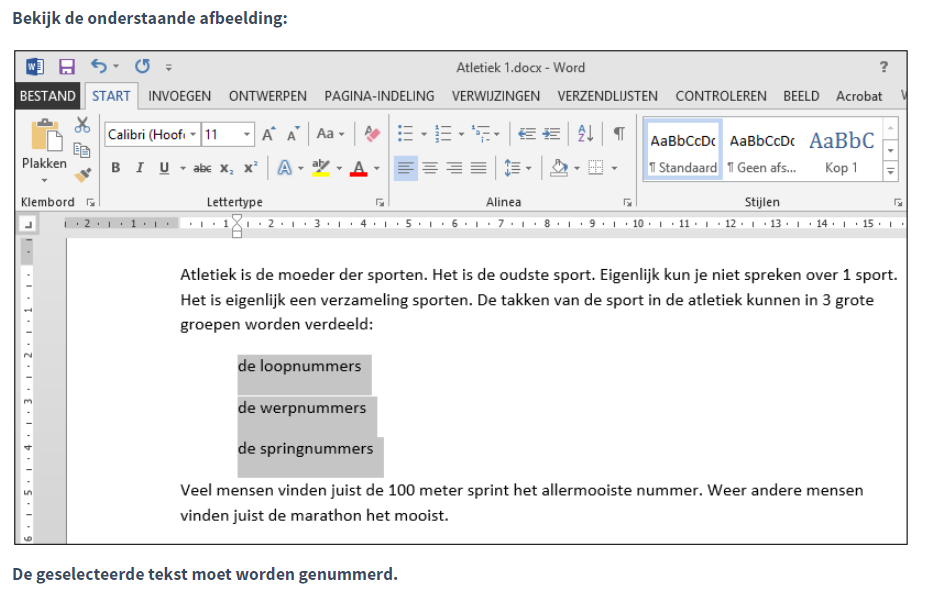Click the yellow text highlight color button
The width and height of the screenshot is (925, 593).
320,168
